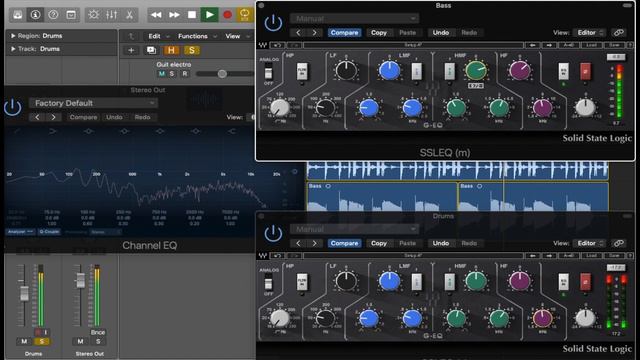Toggle the Drums SSLEQ power button
This screenshot has height=360, width=640.
point(273,233)
